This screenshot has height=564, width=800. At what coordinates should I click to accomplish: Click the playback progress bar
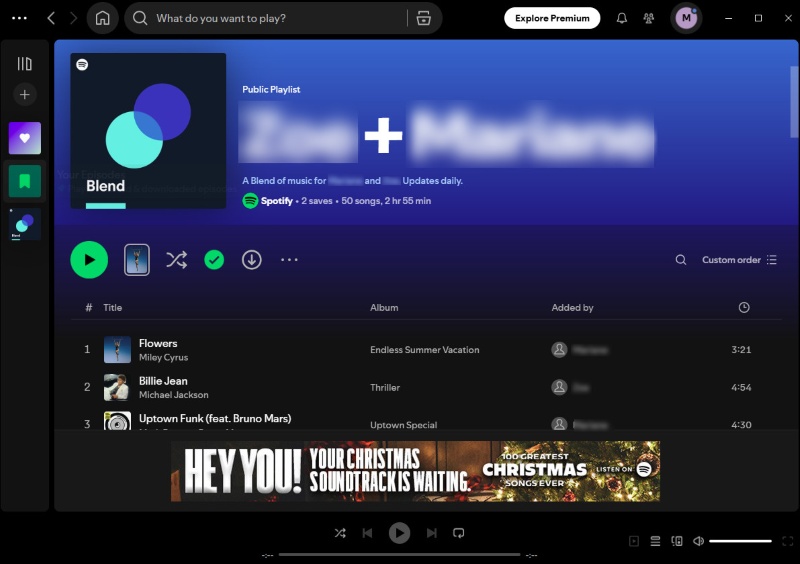pos(399,554)
